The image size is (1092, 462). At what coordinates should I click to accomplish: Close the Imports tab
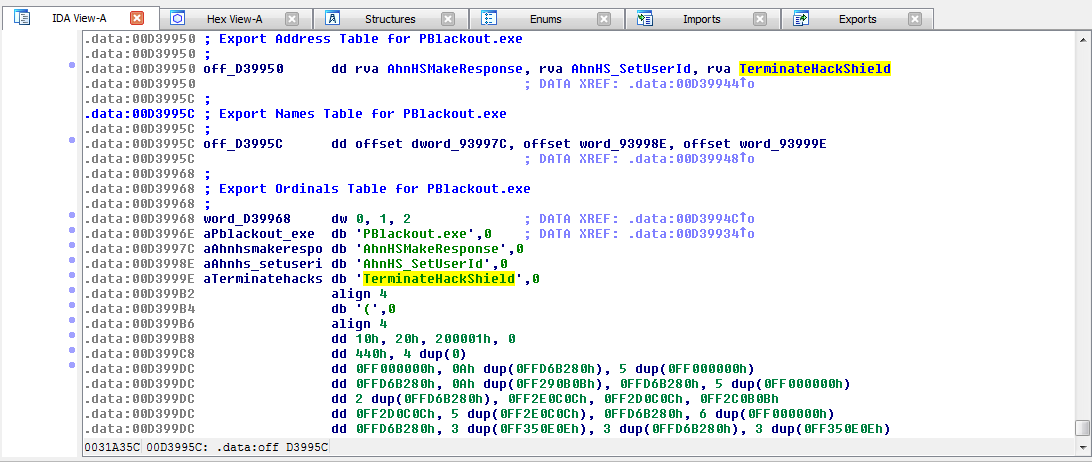point(760,19)
